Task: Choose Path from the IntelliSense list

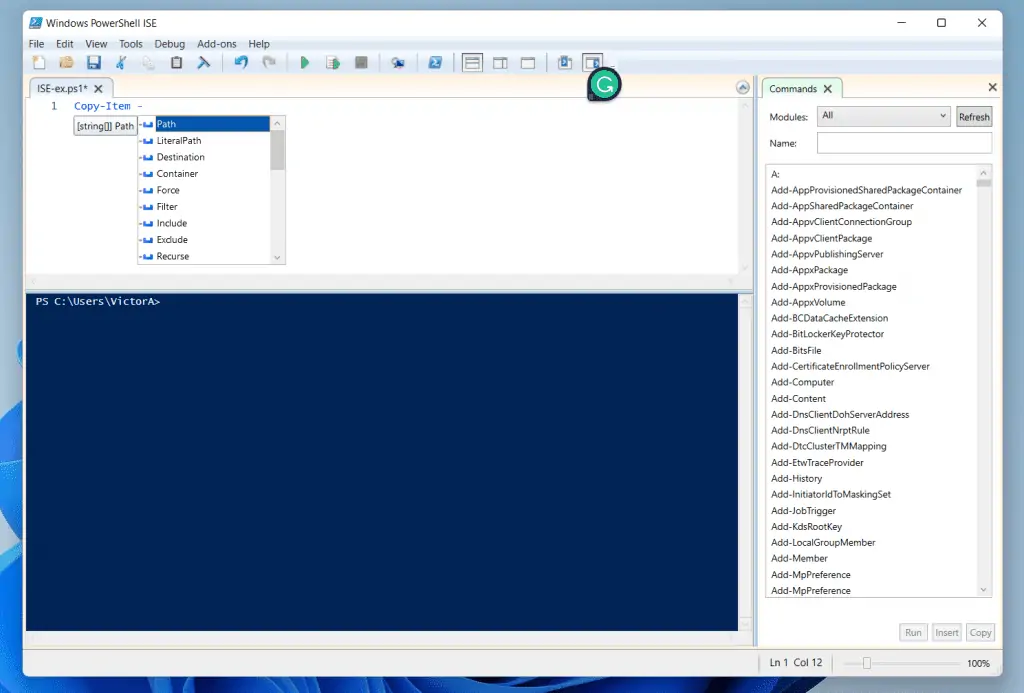Action: [204, 124]
